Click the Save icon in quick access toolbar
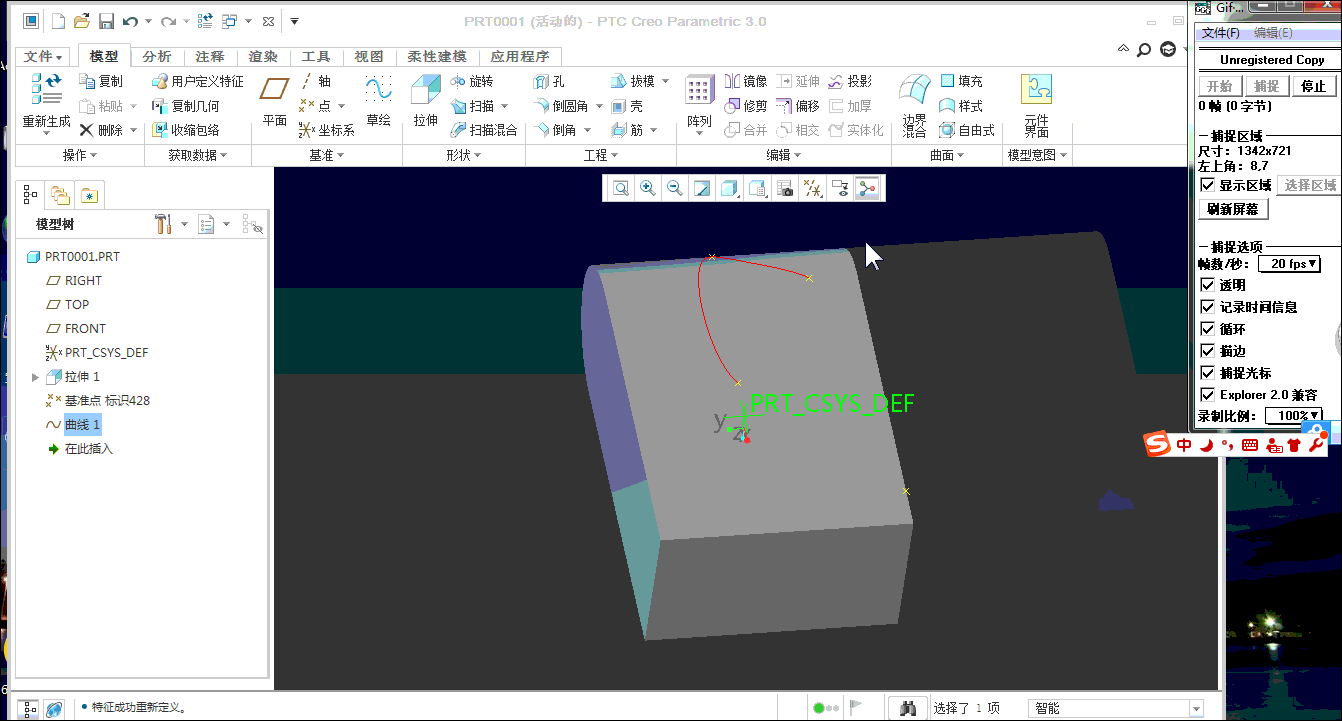Image resolution: width=1342 pixels, height=721 pixels. tap(106, 21)
